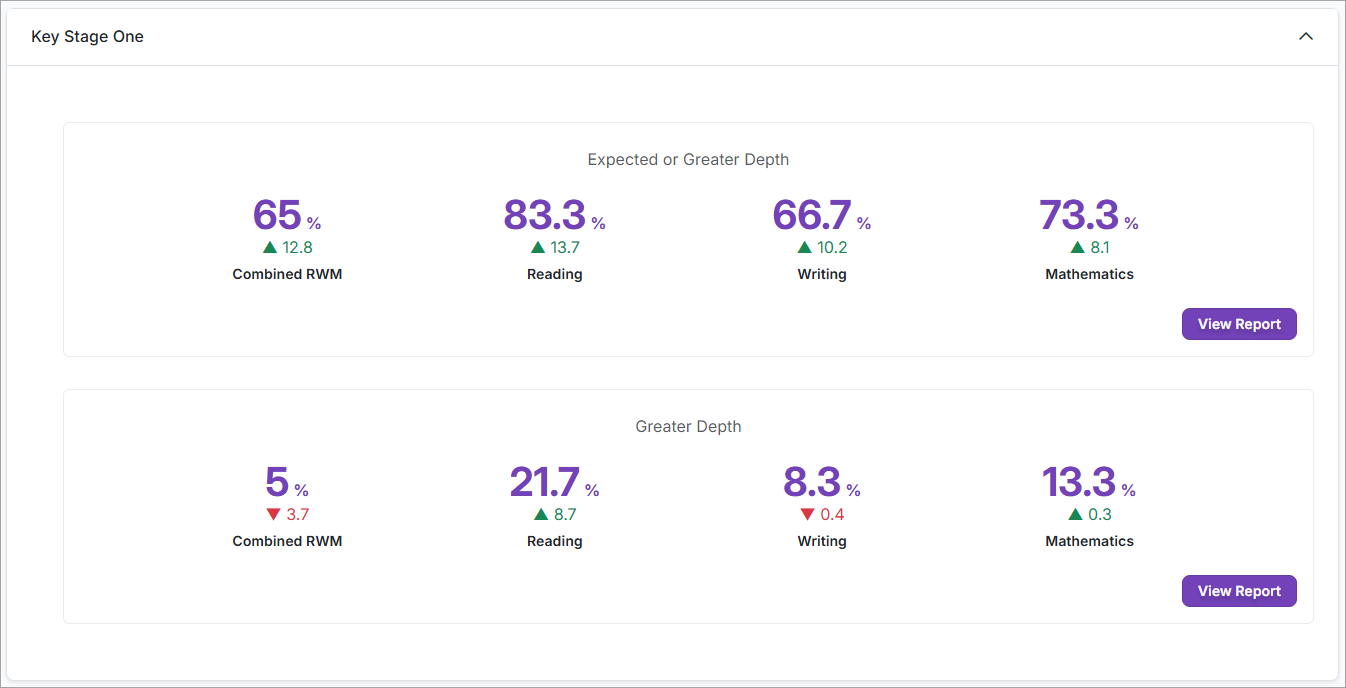
Task: Click the red down arrow beside 3.7
Action: coord(273,515)
